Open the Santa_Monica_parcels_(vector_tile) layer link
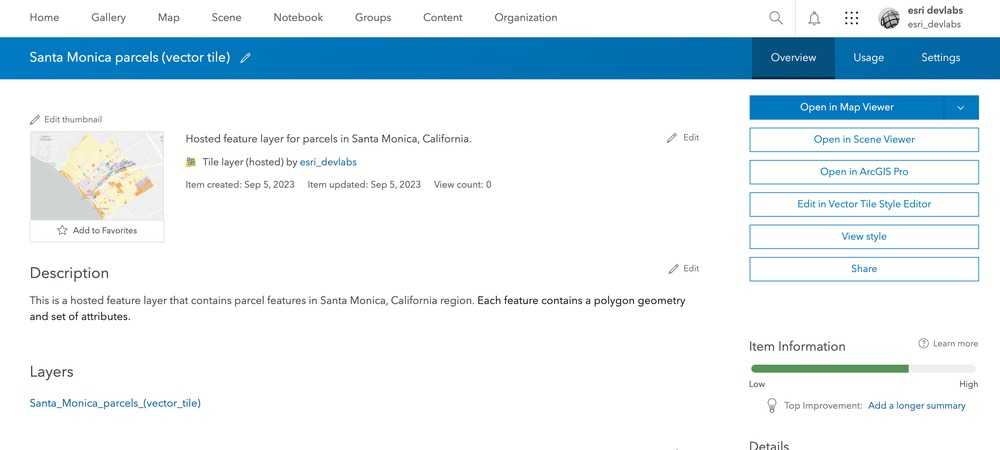 [115, 403]
